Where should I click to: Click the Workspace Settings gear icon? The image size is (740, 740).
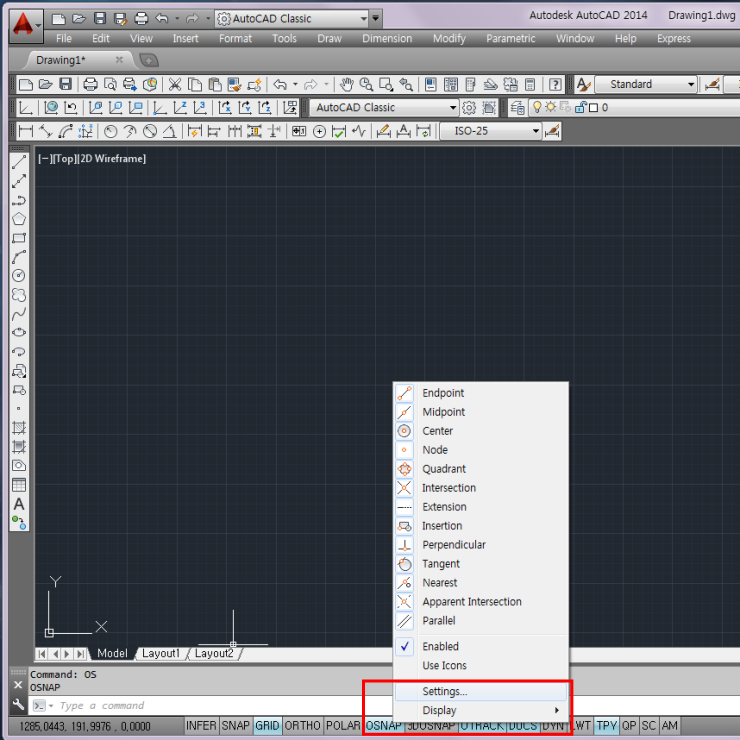point(469,108)
